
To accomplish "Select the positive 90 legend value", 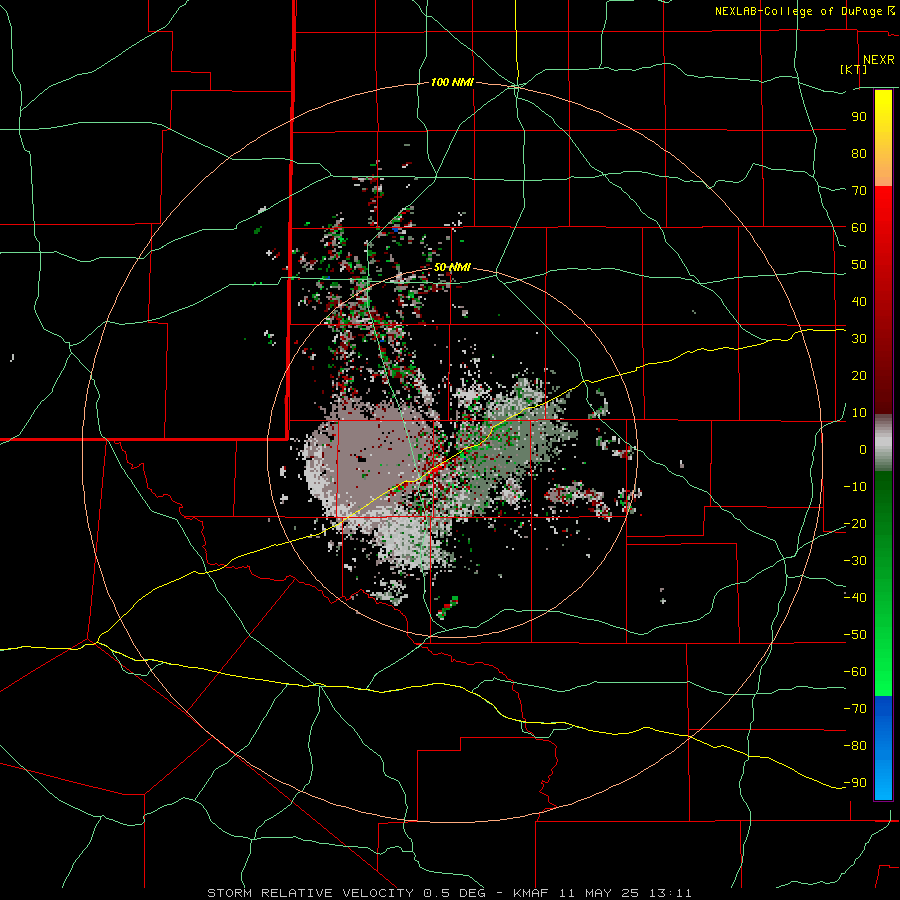I will point(859,117).
